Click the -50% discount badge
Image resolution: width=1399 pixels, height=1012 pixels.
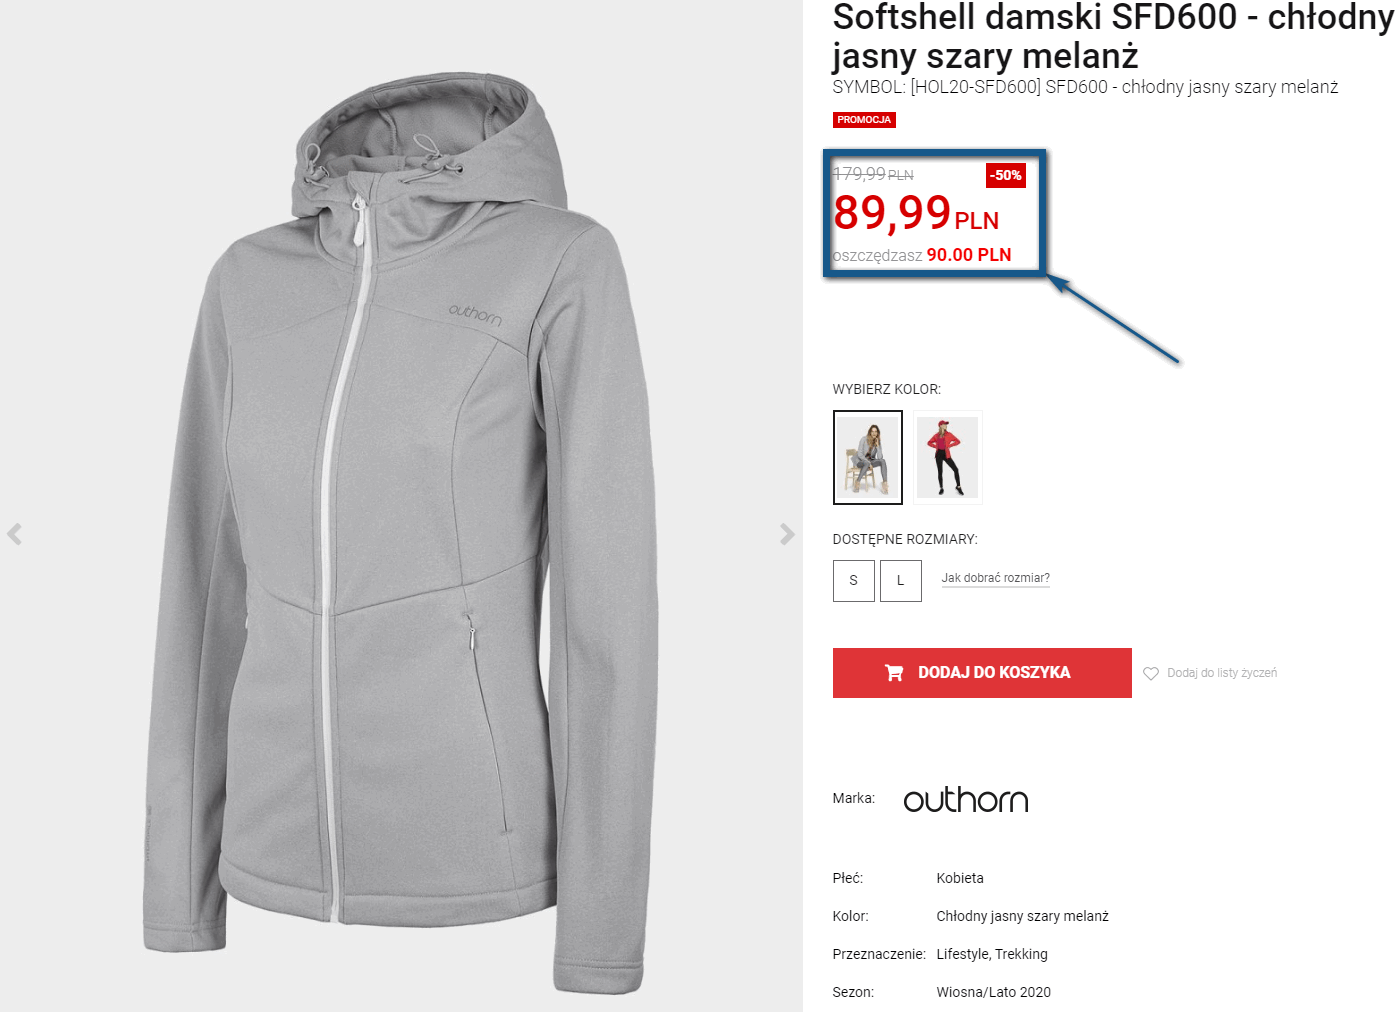[1006, 175]
